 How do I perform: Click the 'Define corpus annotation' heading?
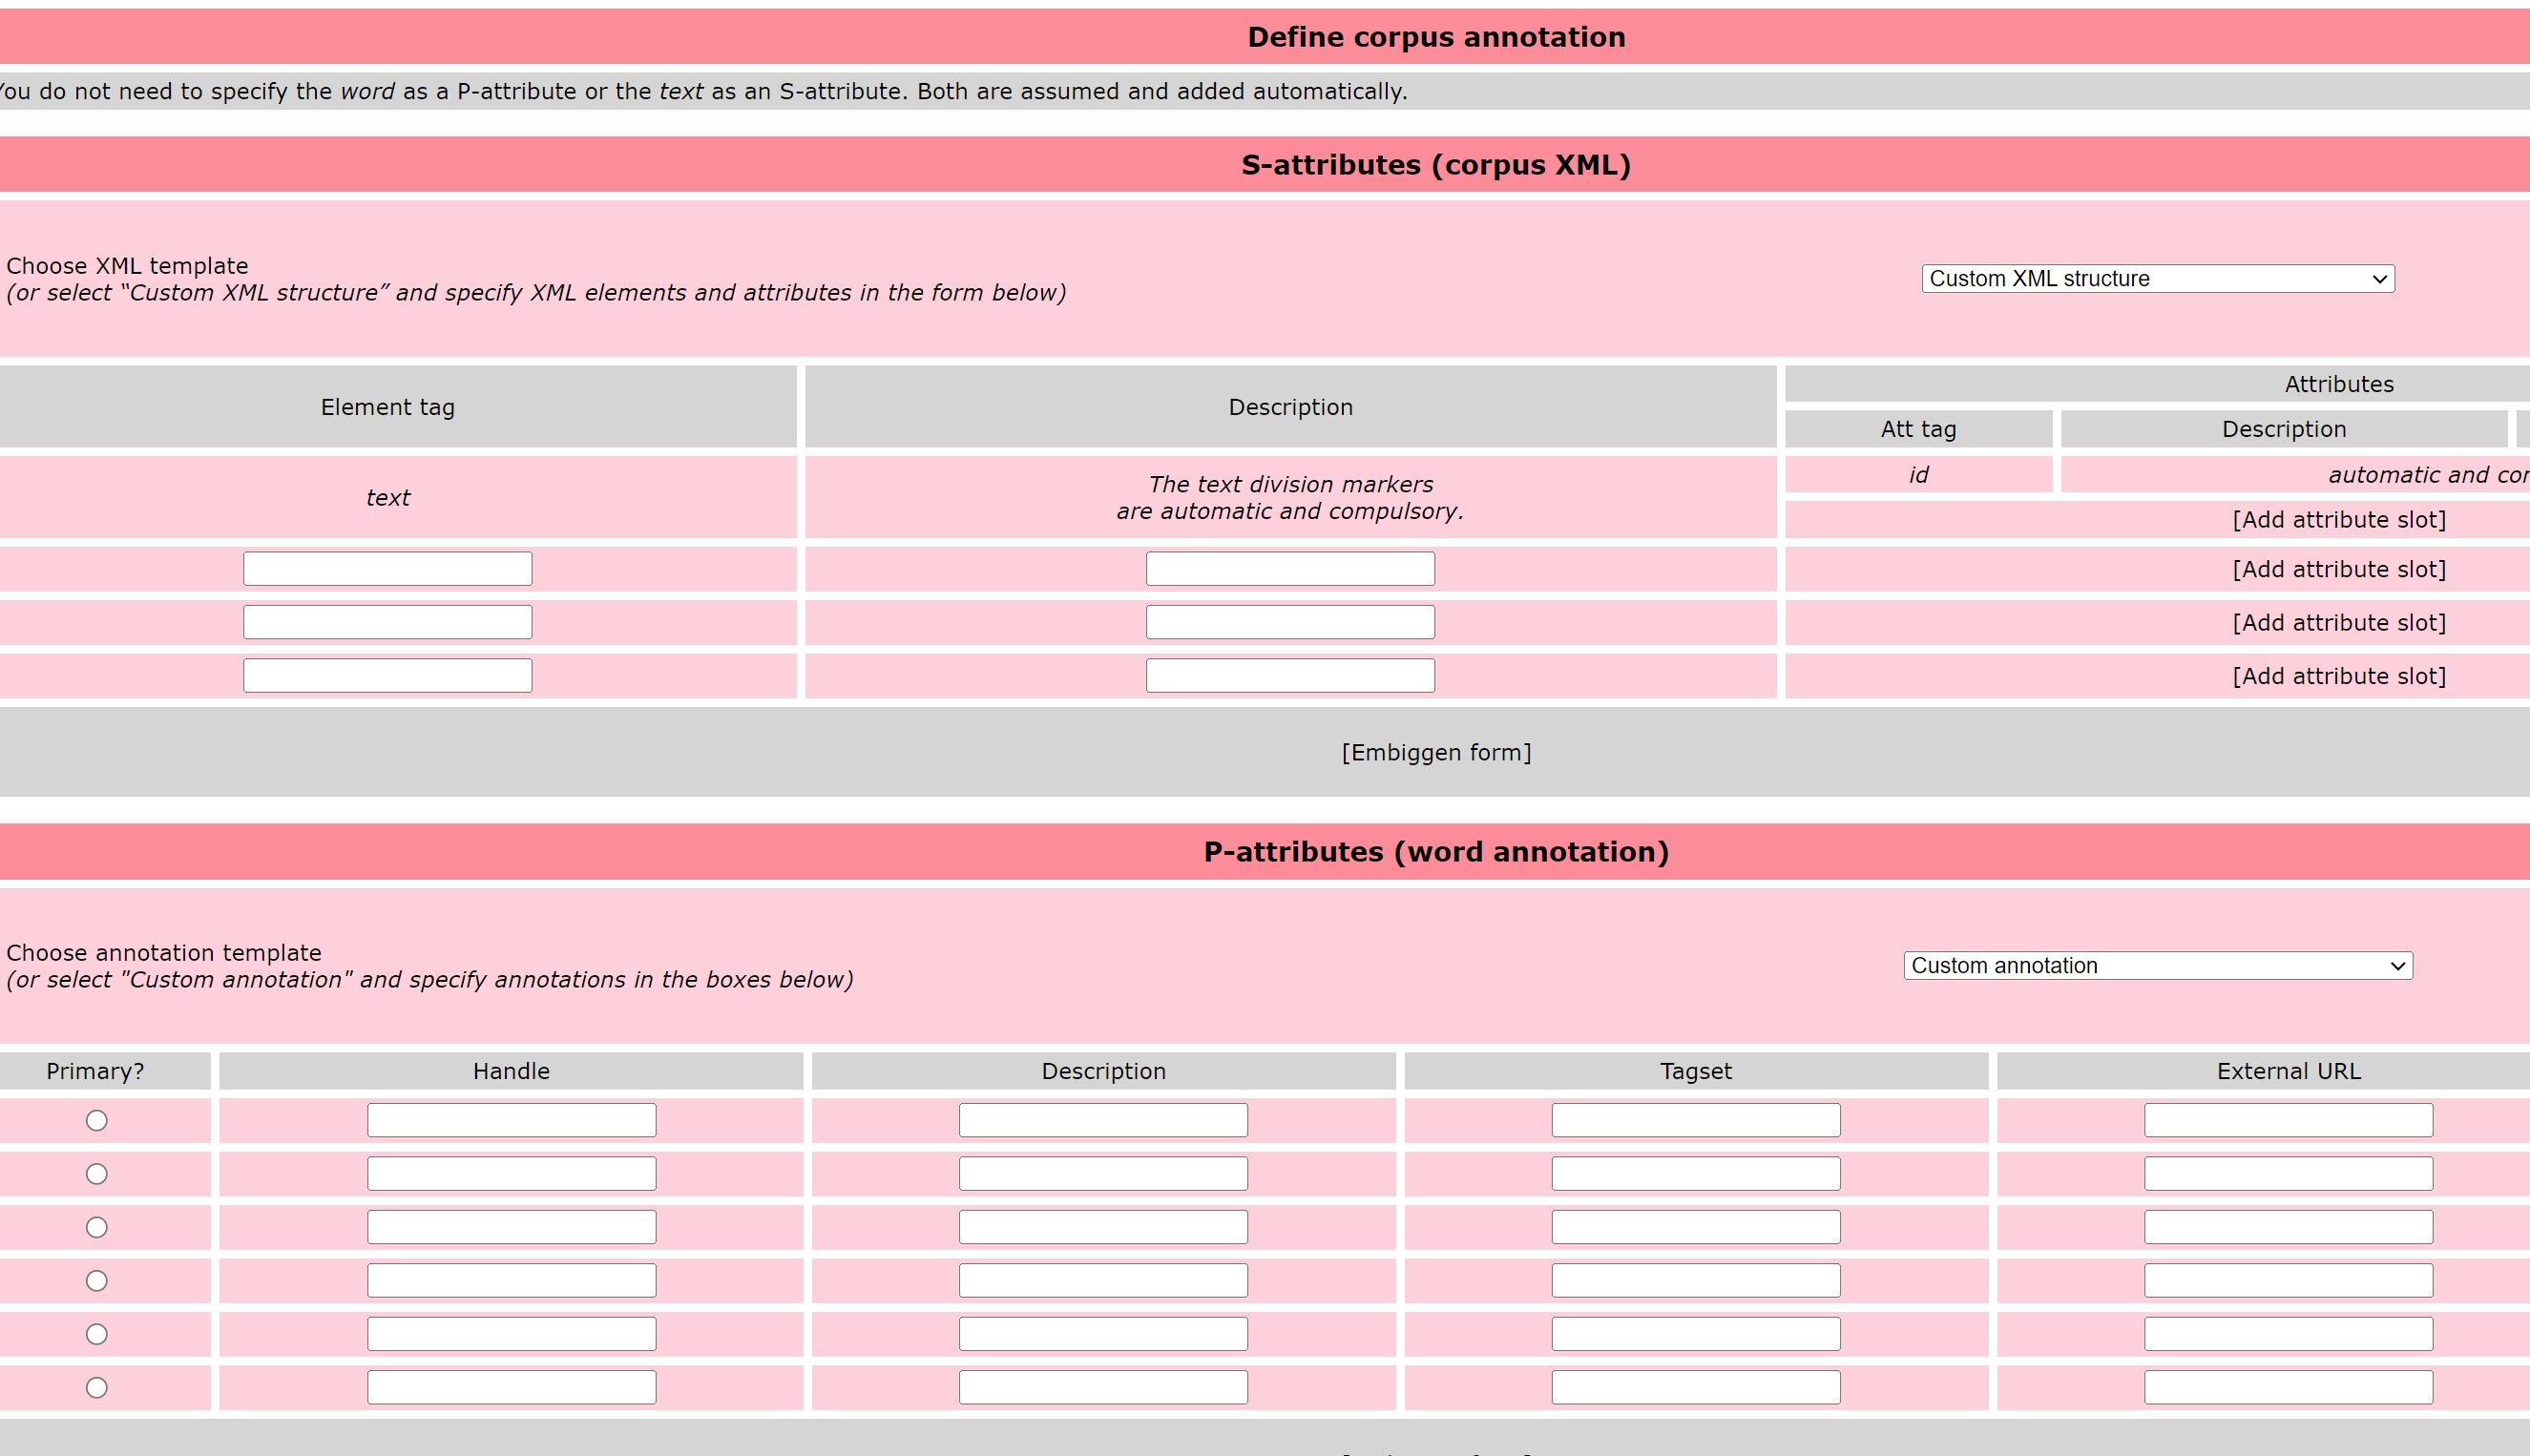click(1436, 38)
